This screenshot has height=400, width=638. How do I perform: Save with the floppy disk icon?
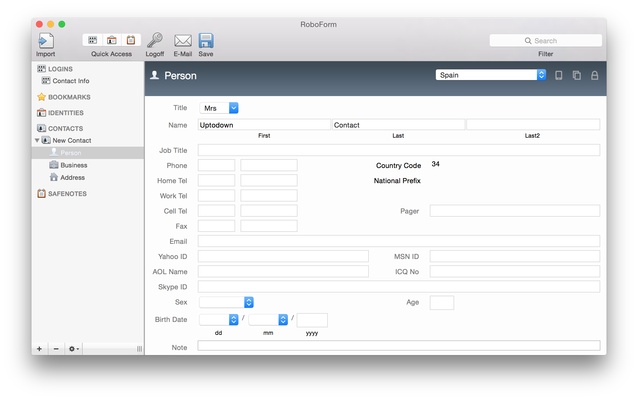tap(206, 41)
